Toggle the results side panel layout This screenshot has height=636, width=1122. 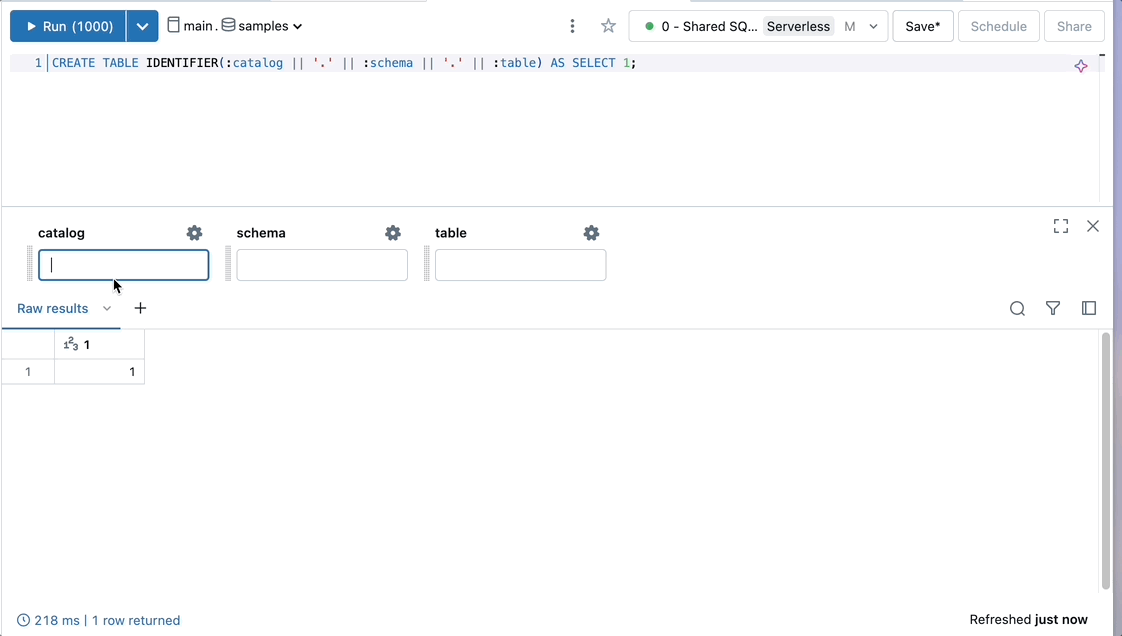(1089, 308)
